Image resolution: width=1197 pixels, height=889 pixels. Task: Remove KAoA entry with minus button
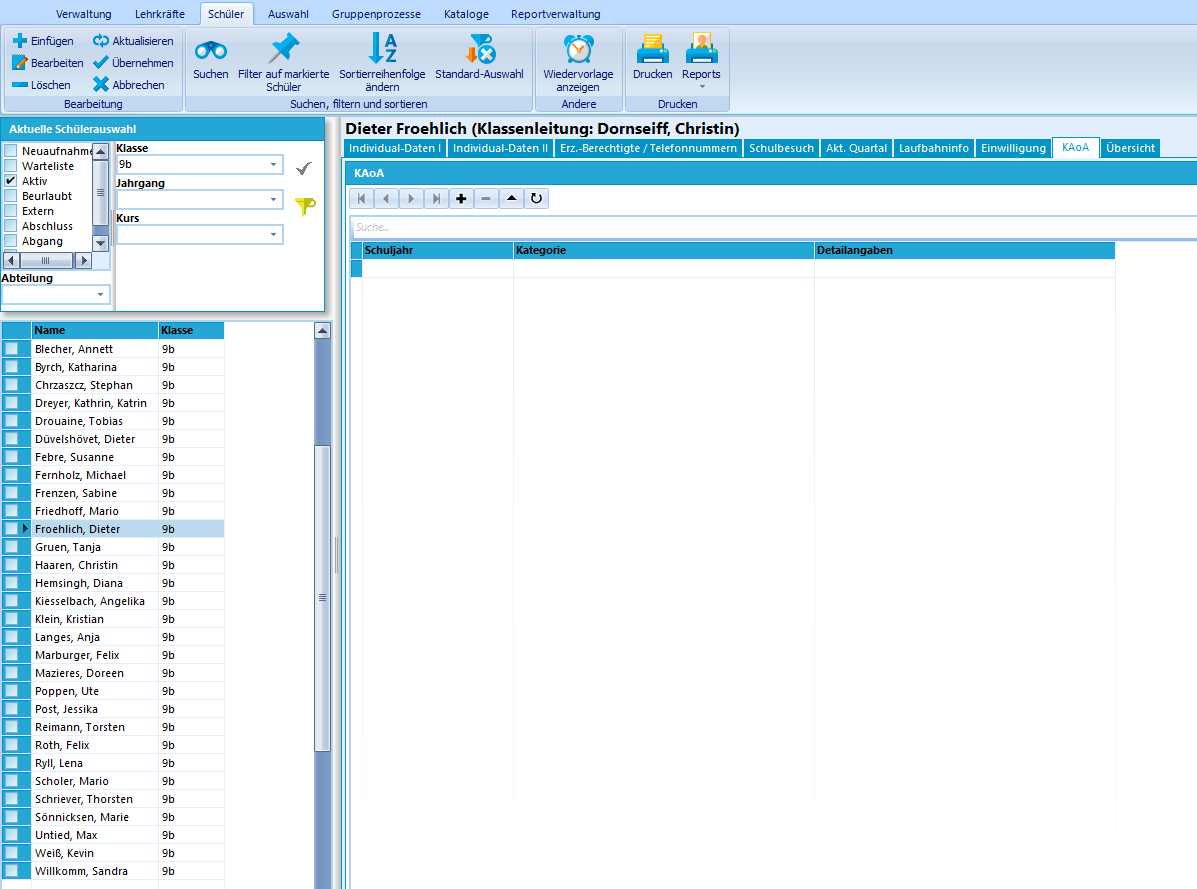486,198
